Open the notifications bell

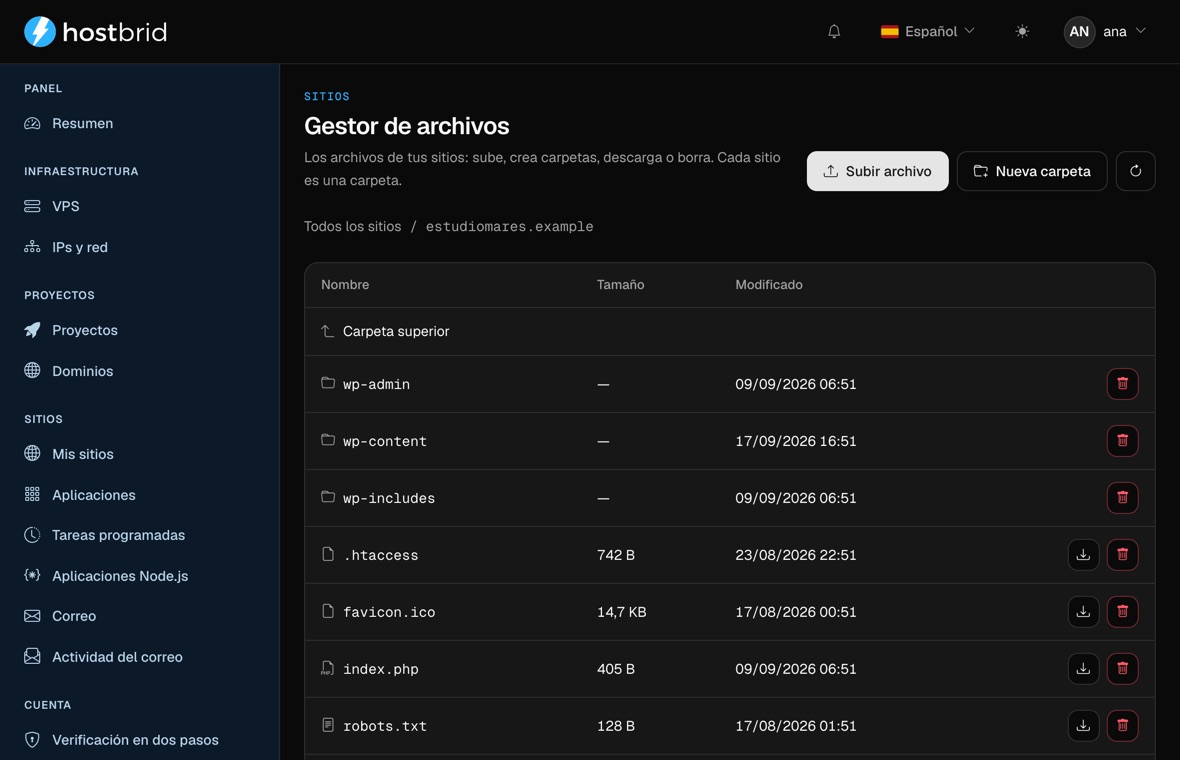(x=834, y=32)
